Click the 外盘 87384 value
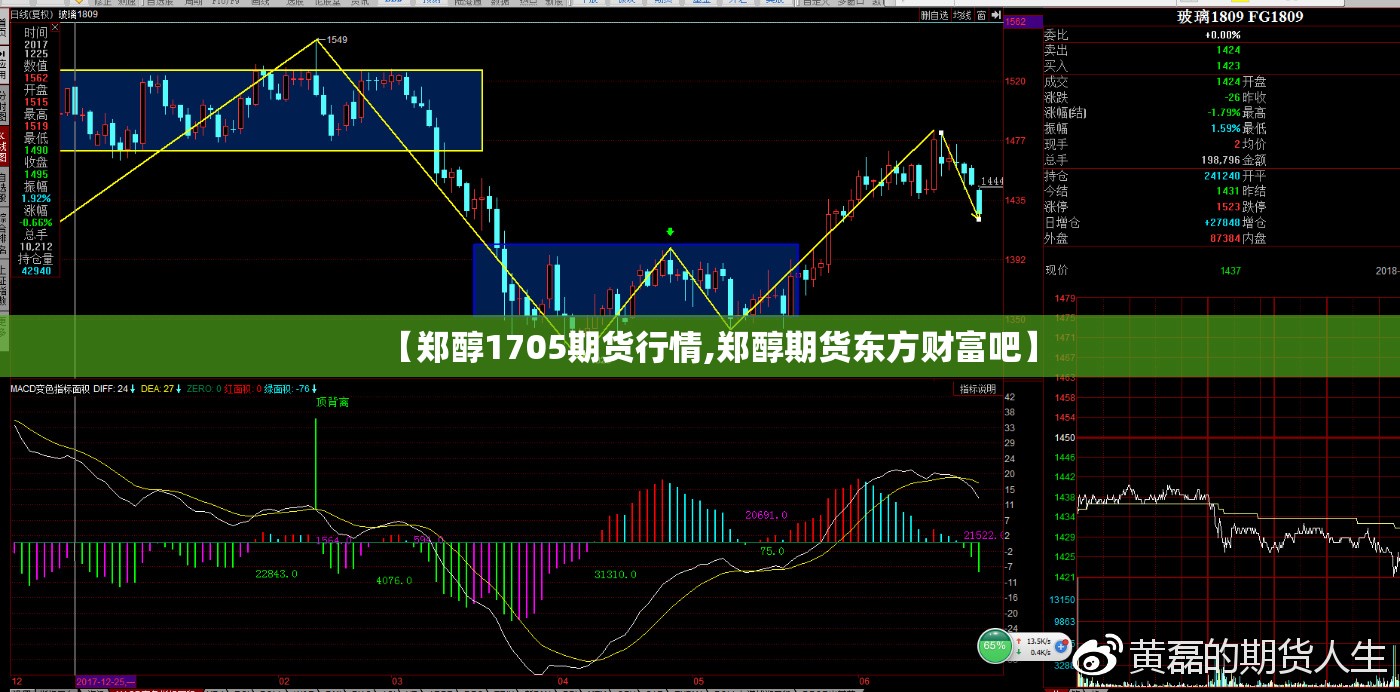This screenshot has width=1400, height=692. [x=1226, y=238]
